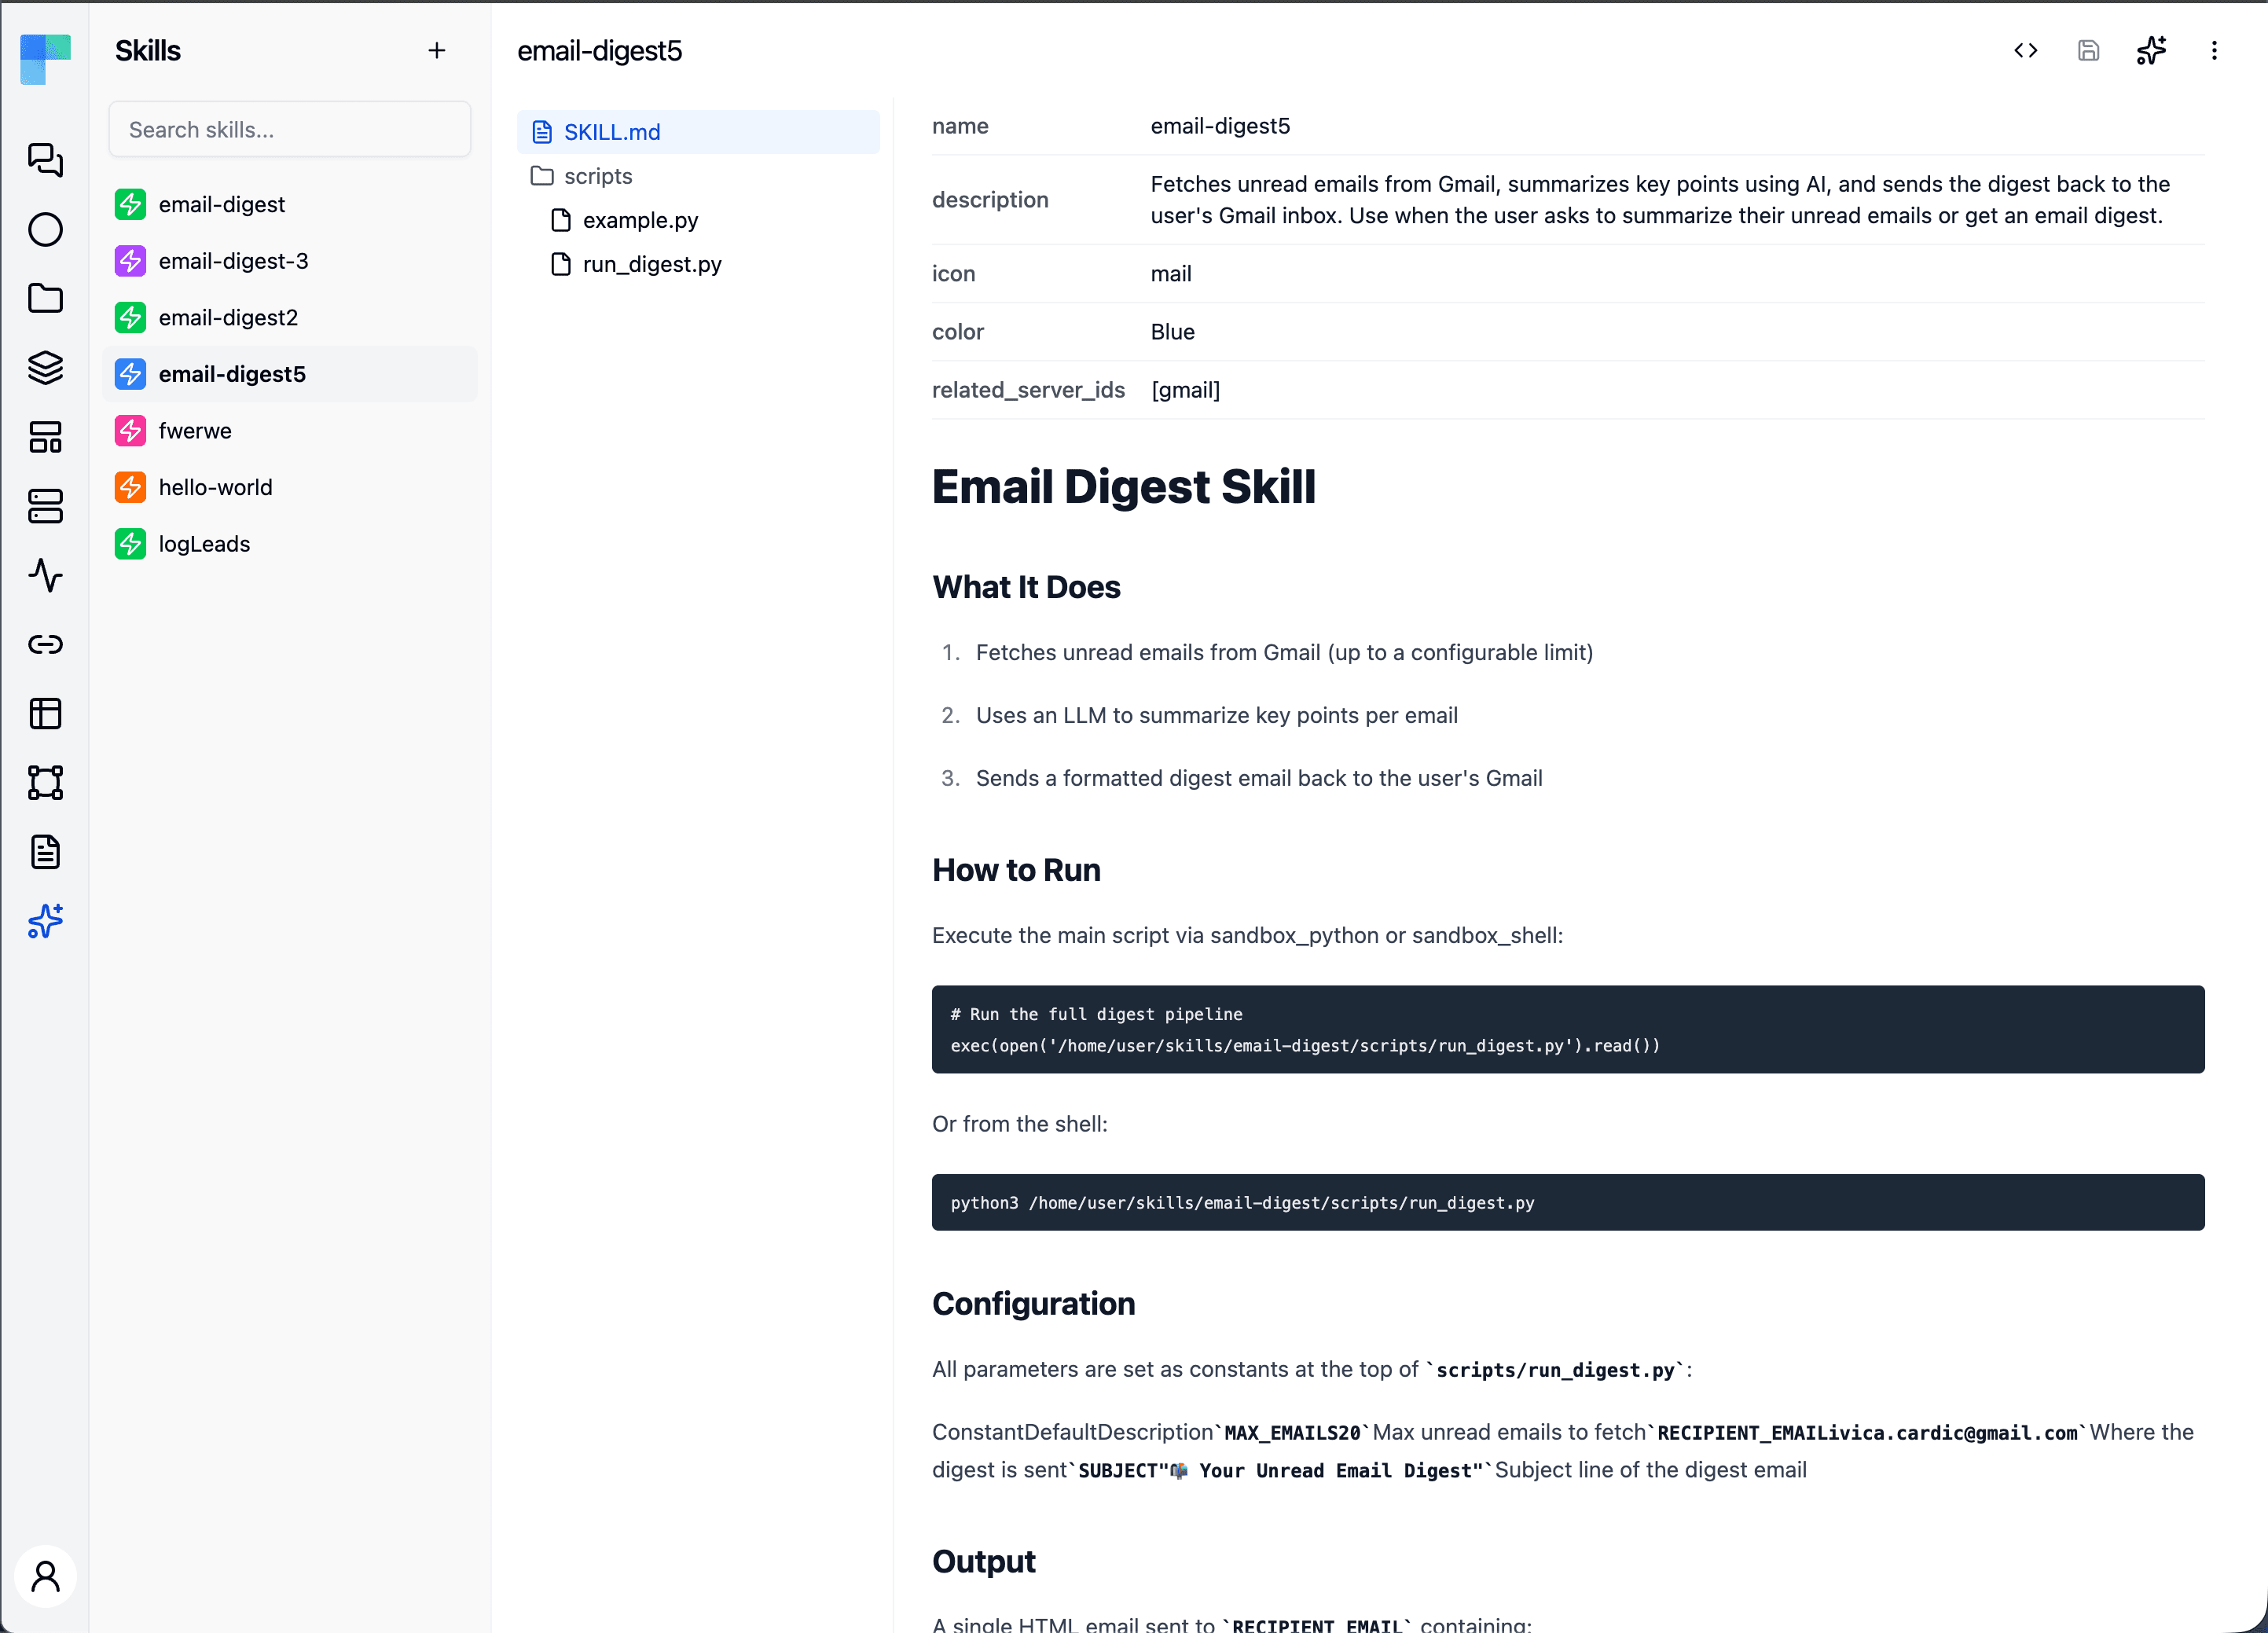Select the email-digest2 skill
The height and width of the screenshot is (1633, 2268).
(x=289, y=318)
